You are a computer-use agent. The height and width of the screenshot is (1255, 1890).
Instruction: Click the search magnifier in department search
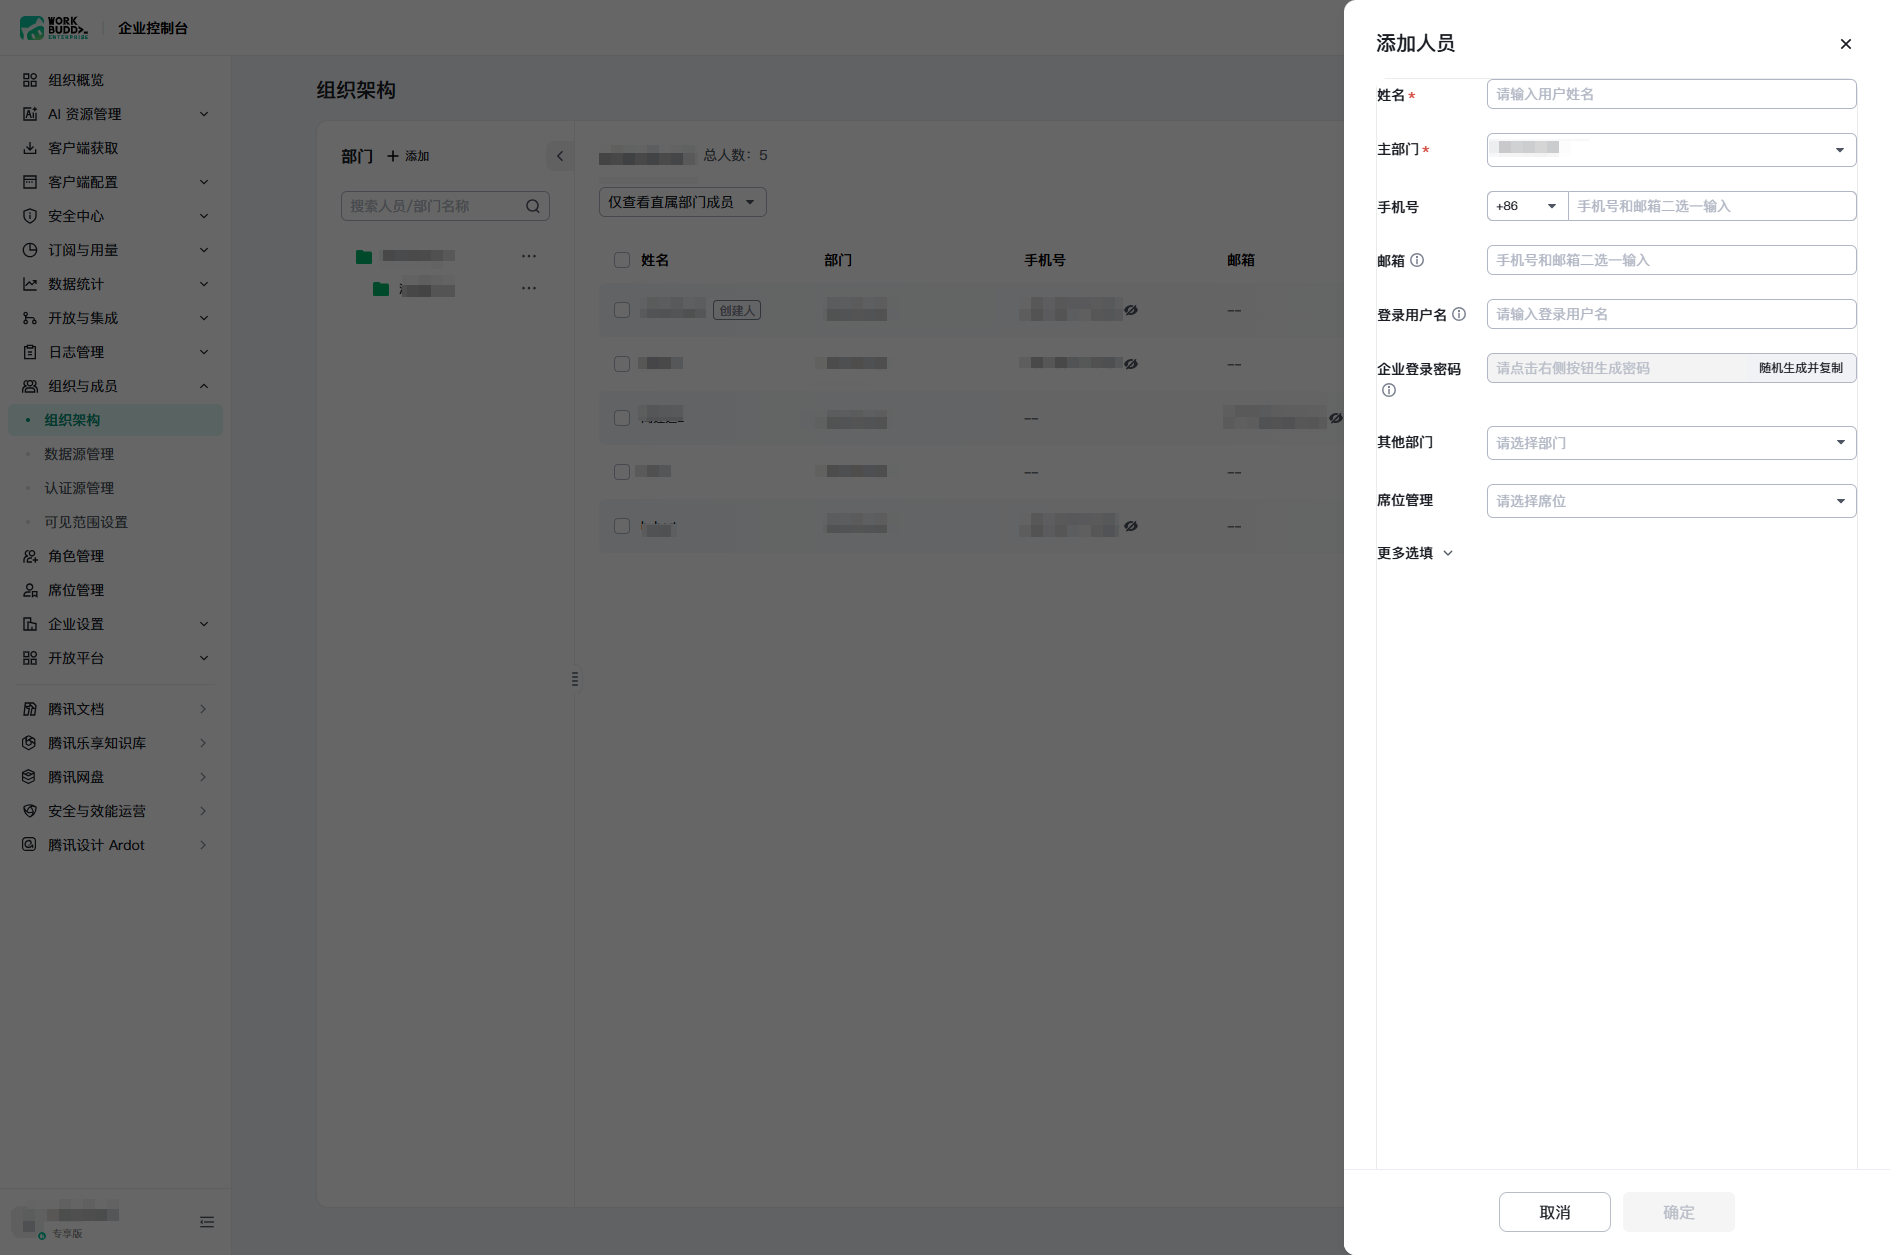point(533,206)
